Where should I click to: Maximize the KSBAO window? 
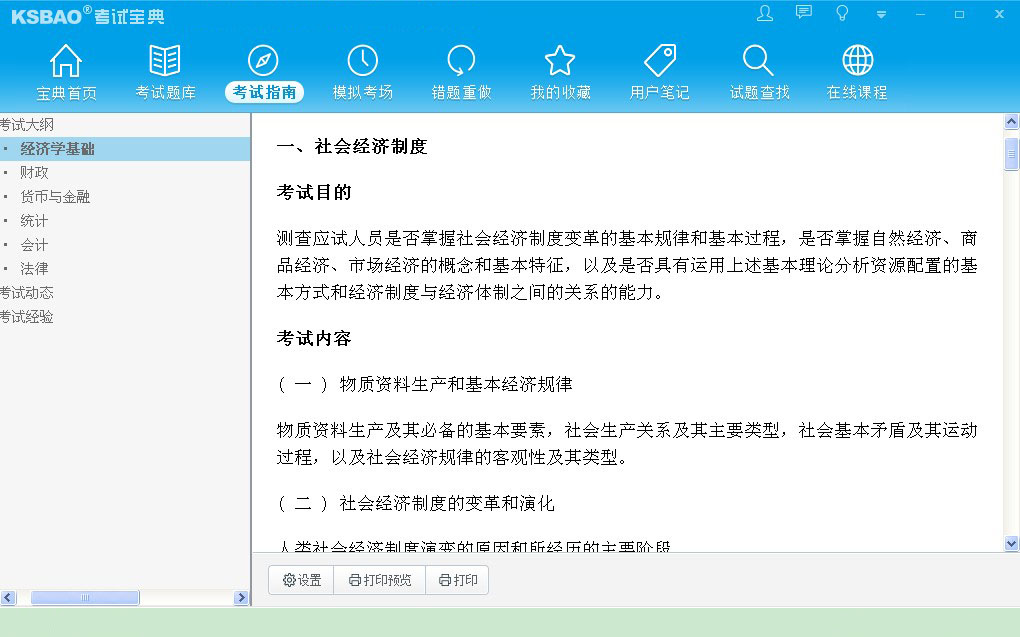960,14
